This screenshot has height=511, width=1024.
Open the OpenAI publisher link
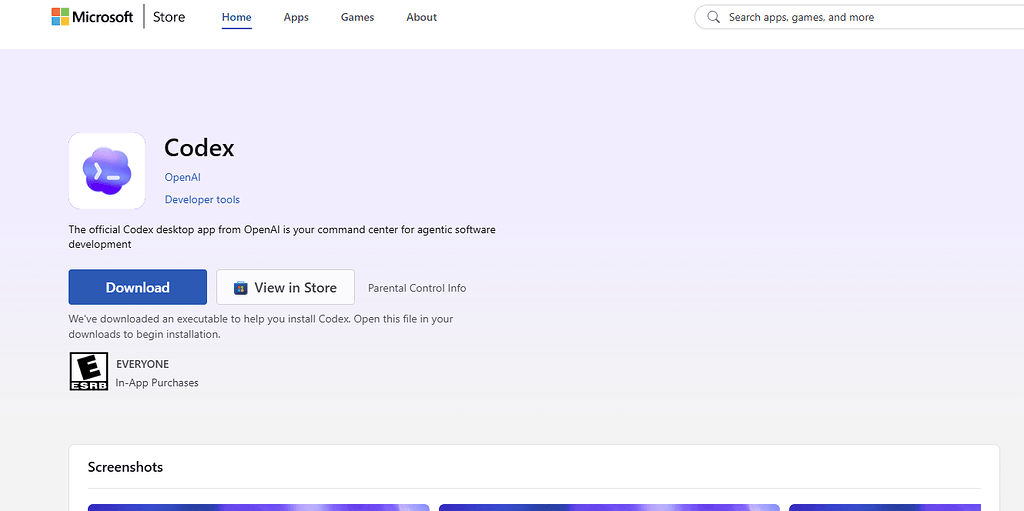183,177
